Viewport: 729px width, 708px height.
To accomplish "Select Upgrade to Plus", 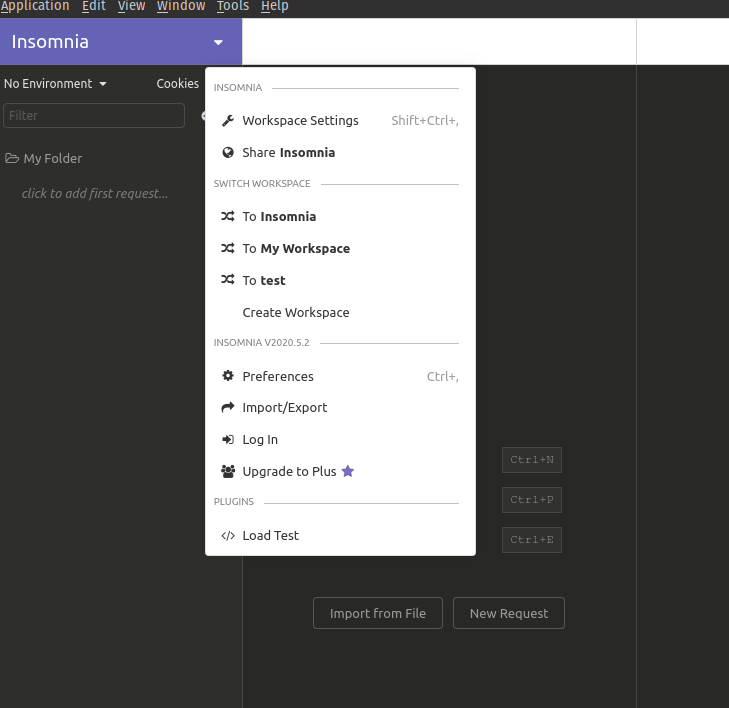I will click(x=340, y=471).
